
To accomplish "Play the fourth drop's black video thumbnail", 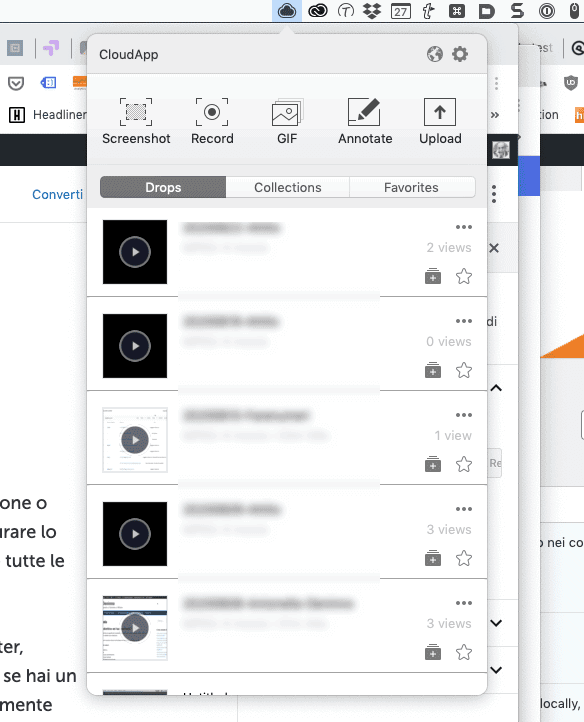I will 135,534.
